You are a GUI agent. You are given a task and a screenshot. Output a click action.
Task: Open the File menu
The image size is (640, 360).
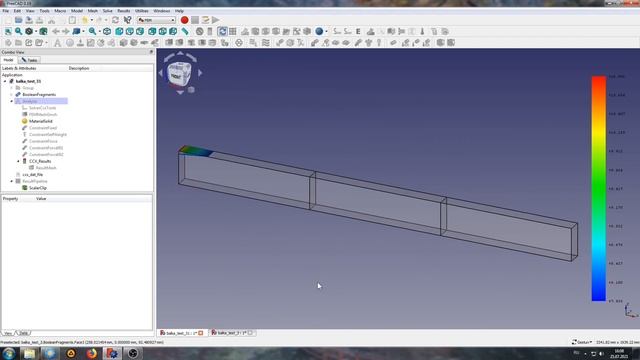click(x=5, y=11)
